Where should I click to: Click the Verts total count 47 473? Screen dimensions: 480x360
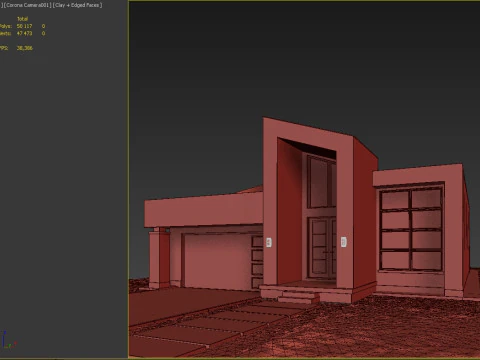click(x=24, y=33)
